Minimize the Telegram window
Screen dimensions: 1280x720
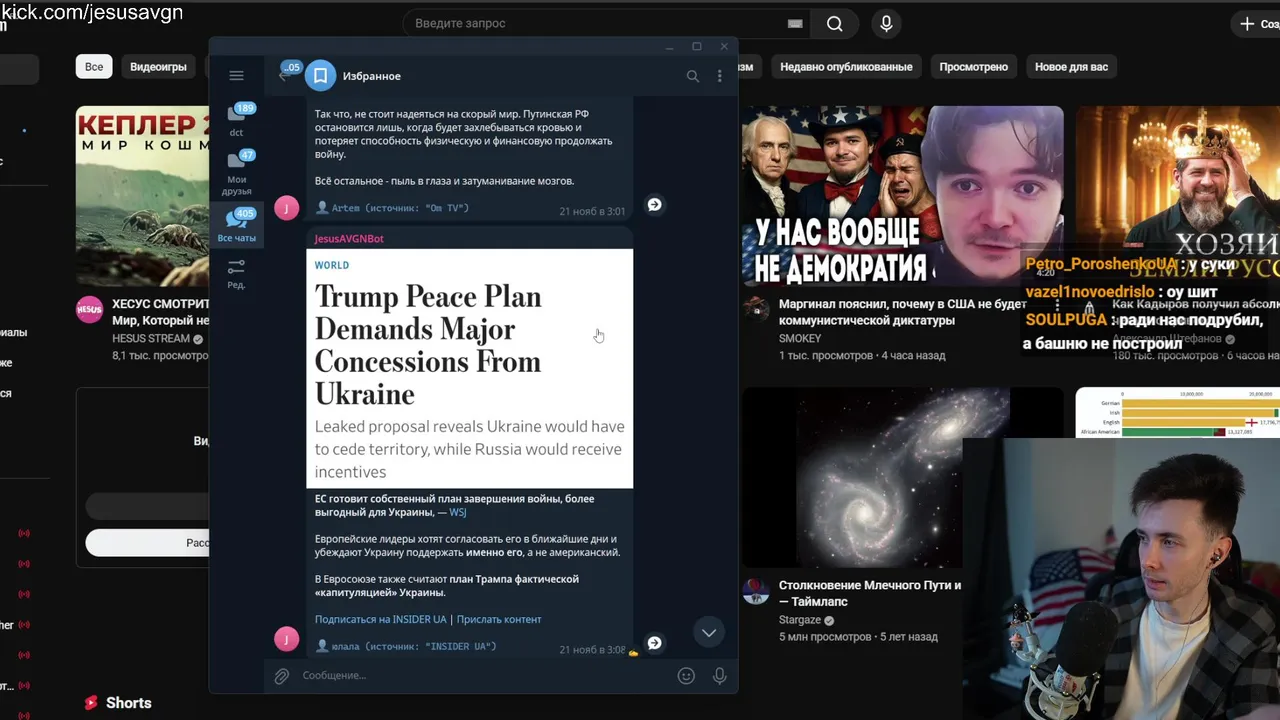pos(670,47)
